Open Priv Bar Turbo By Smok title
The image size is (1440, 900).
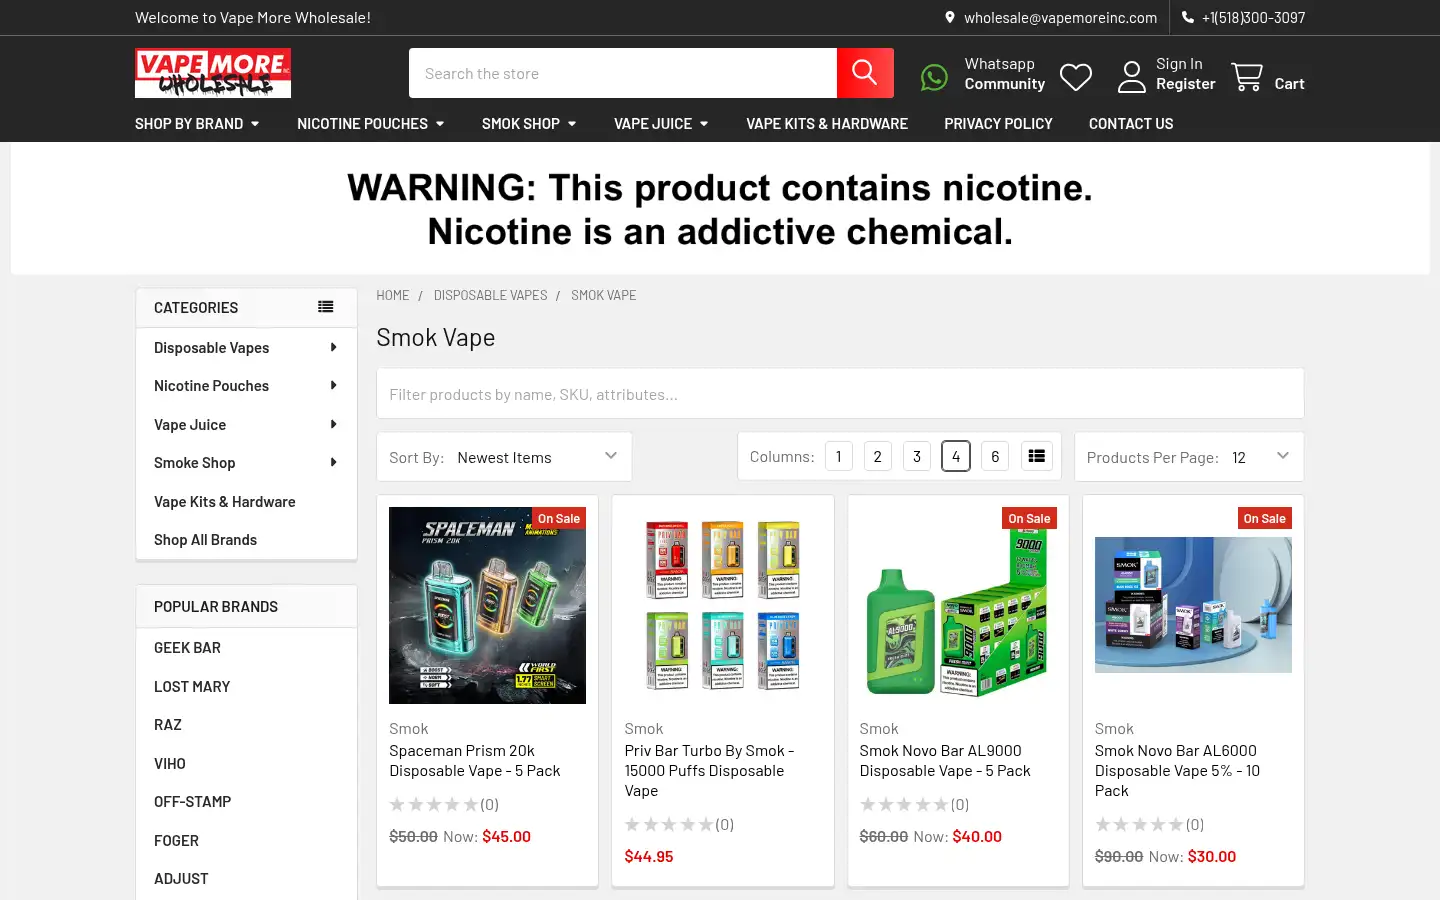point(710,770)
